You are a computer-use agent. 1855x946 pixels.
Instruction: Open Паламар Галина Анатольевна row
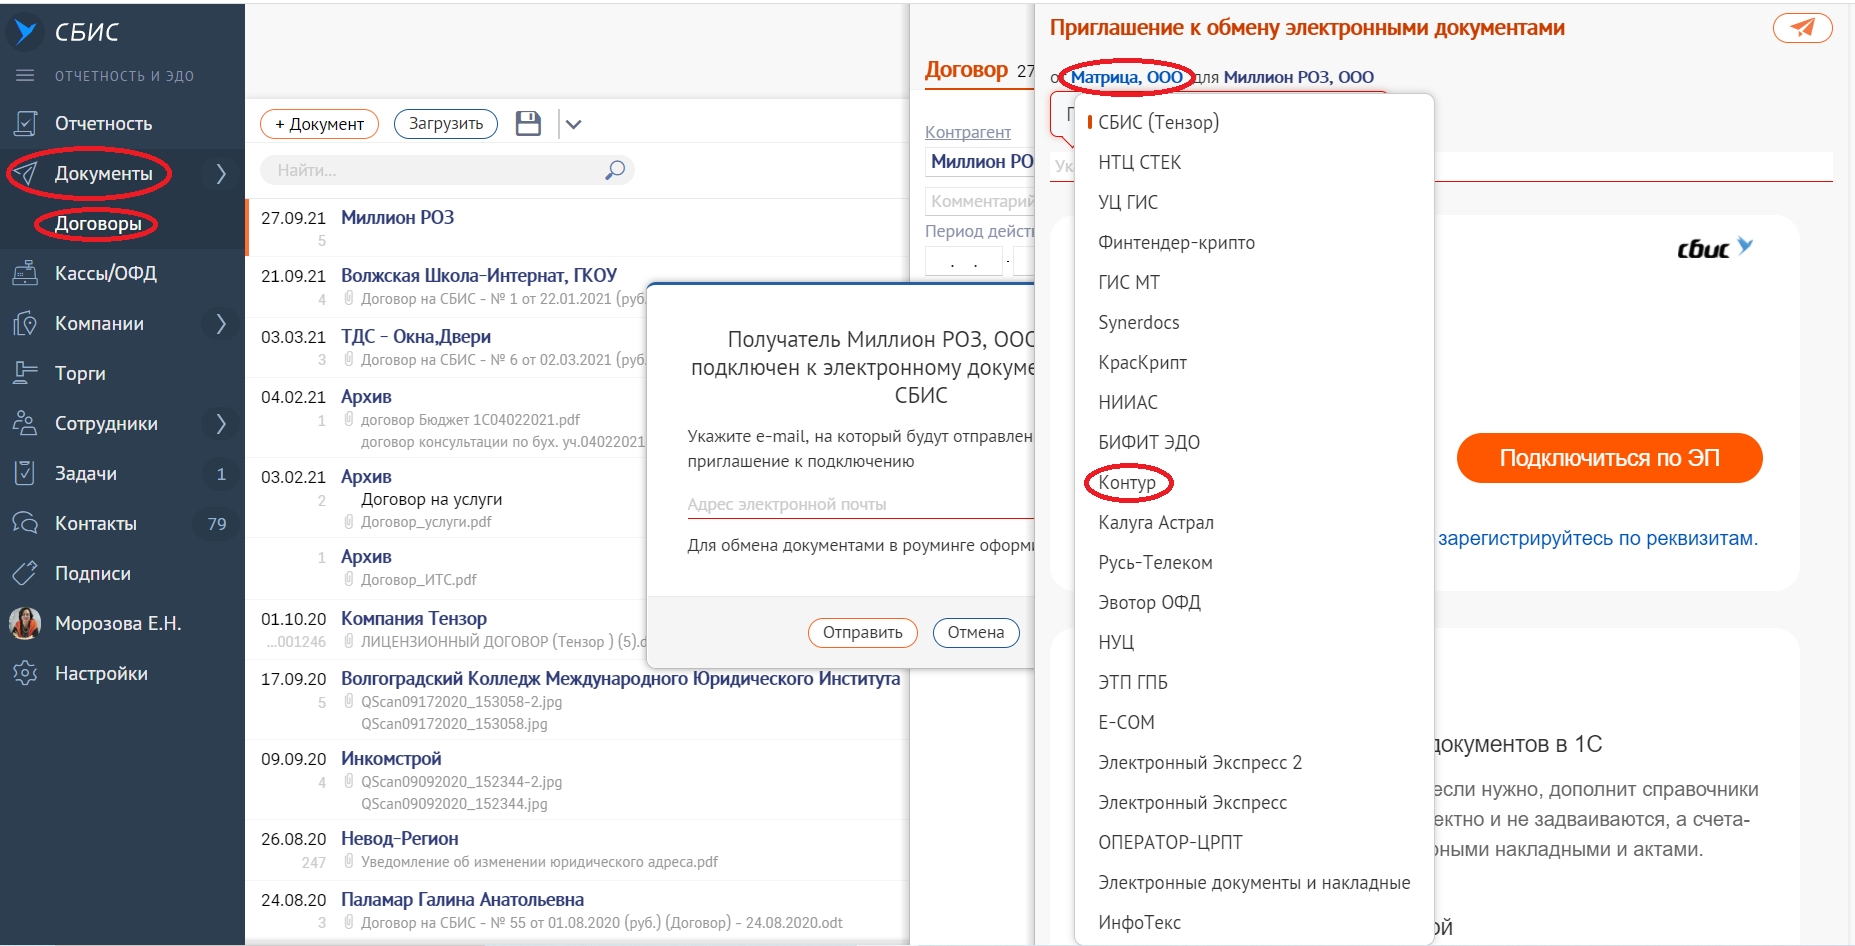577,910
